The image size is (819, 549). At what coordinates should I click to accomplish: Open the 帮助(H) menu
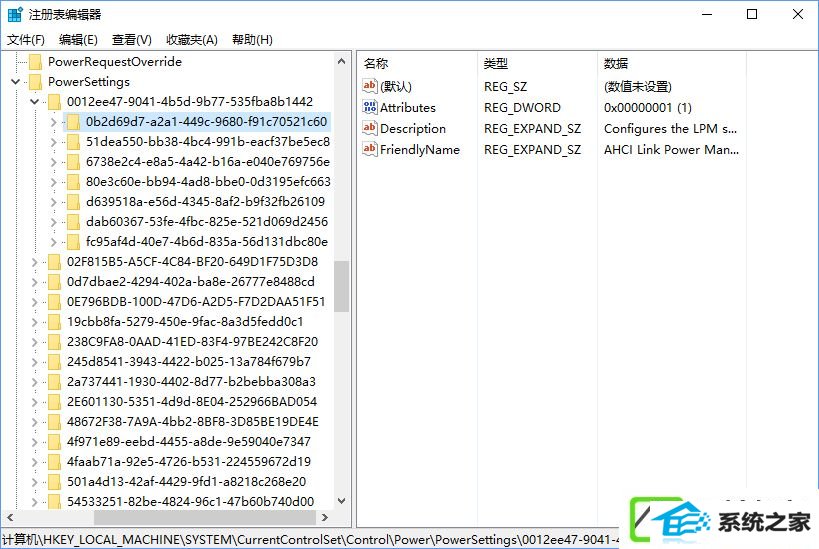pos(252,40)
